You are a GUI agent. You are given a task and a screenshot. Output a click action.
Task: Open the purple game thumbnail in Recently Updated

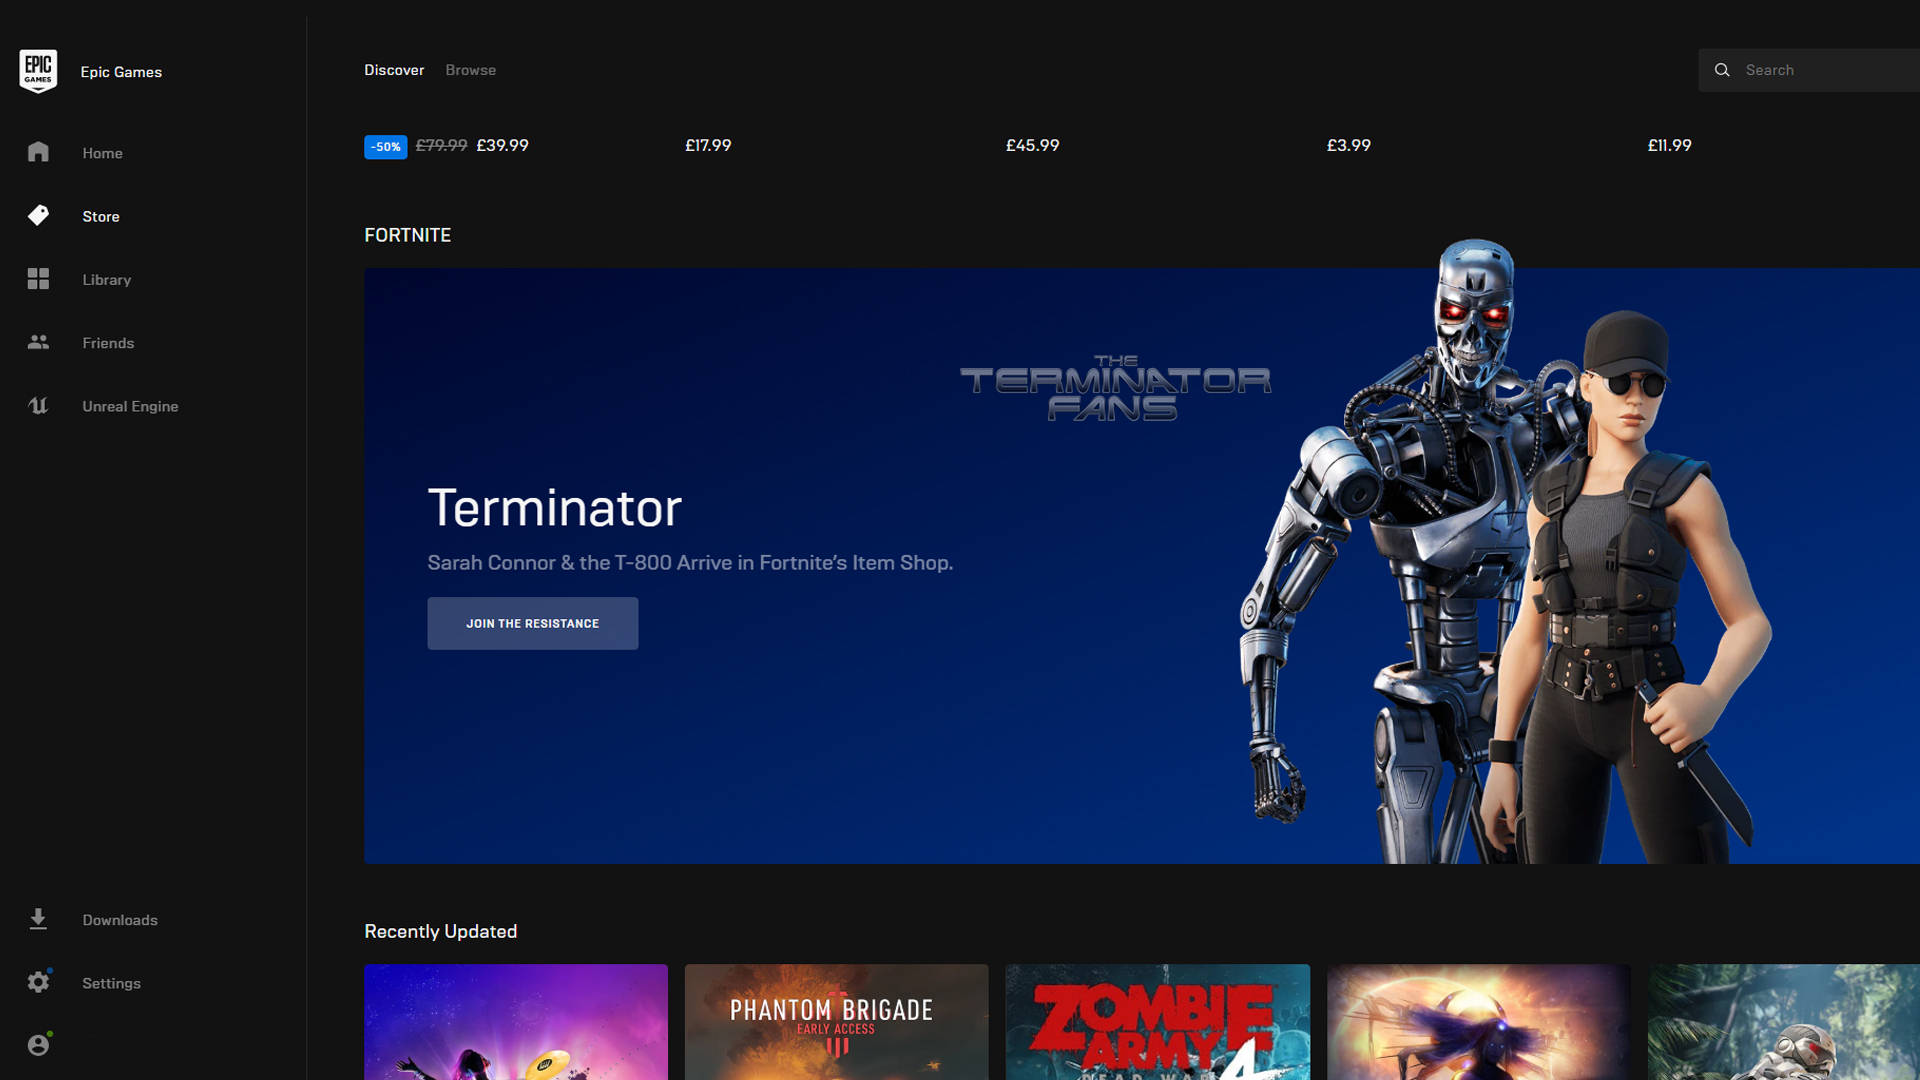tap(516, 1022)
